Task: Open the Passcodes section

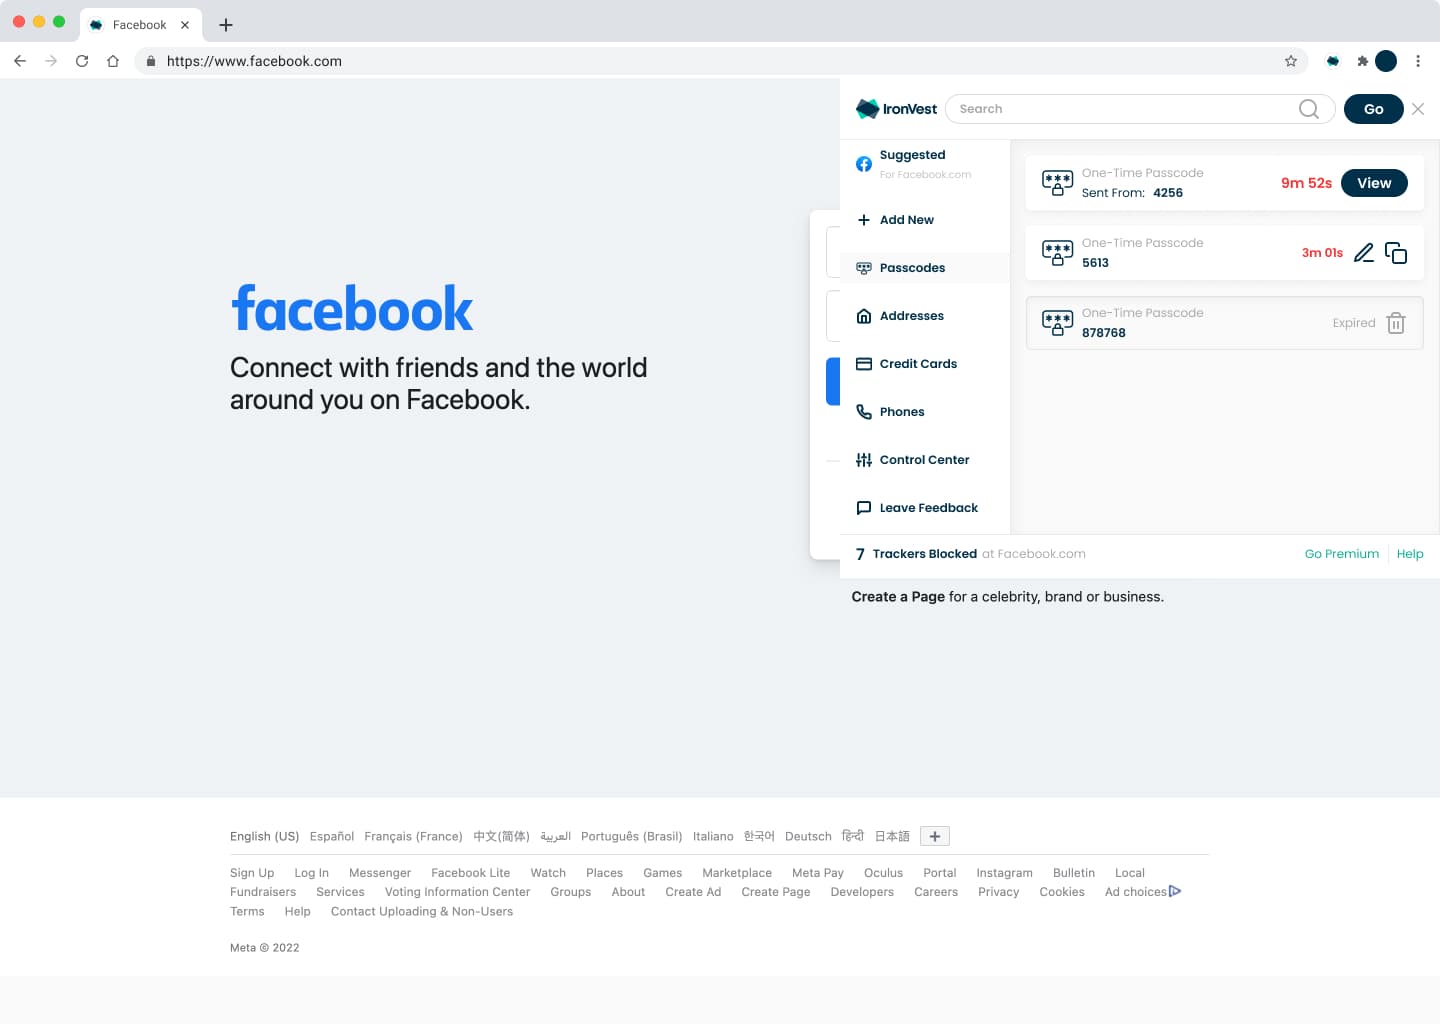Action: point(925,268)
